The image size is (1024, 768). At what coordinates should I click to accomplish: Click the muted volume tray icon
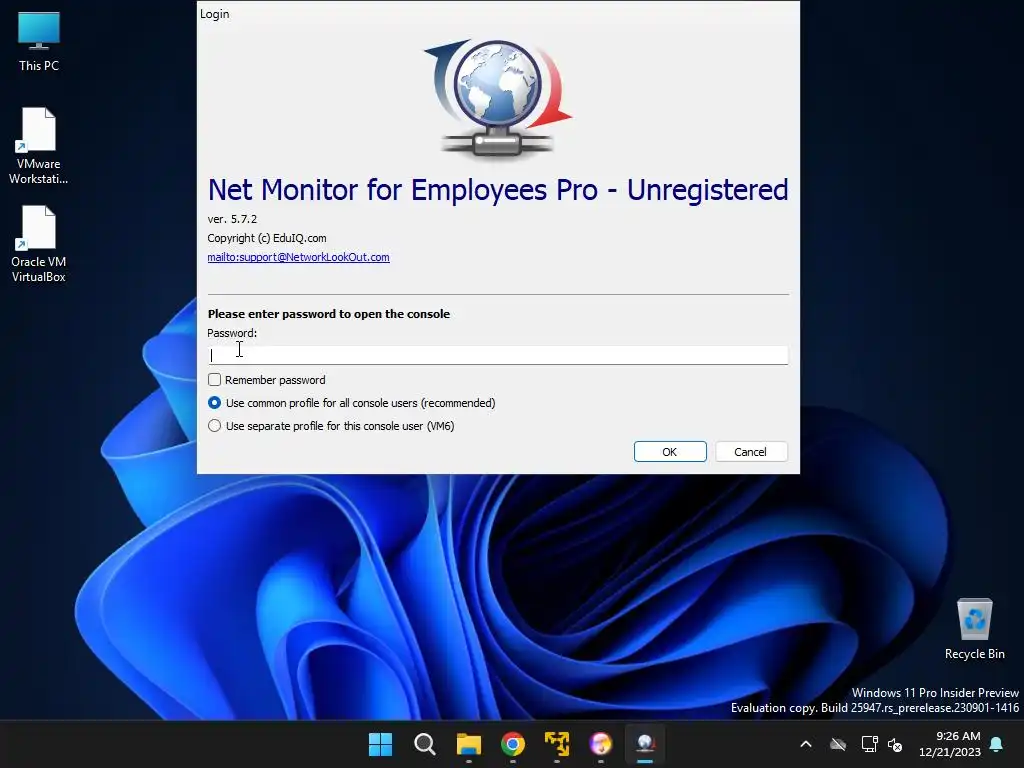tap(895, 744)
